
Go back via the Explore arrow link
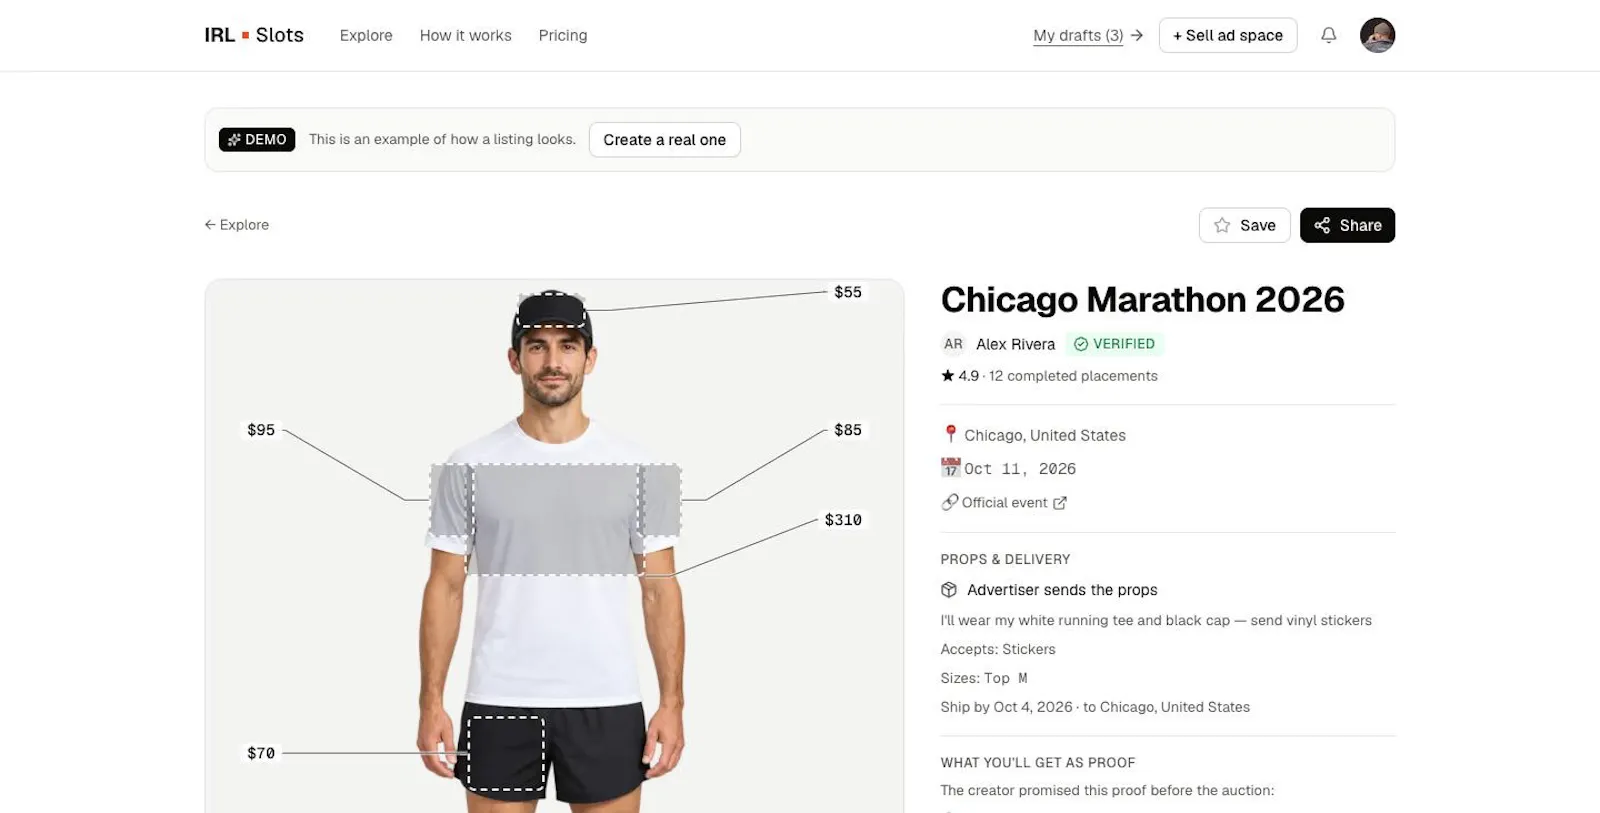coord(237,225)
